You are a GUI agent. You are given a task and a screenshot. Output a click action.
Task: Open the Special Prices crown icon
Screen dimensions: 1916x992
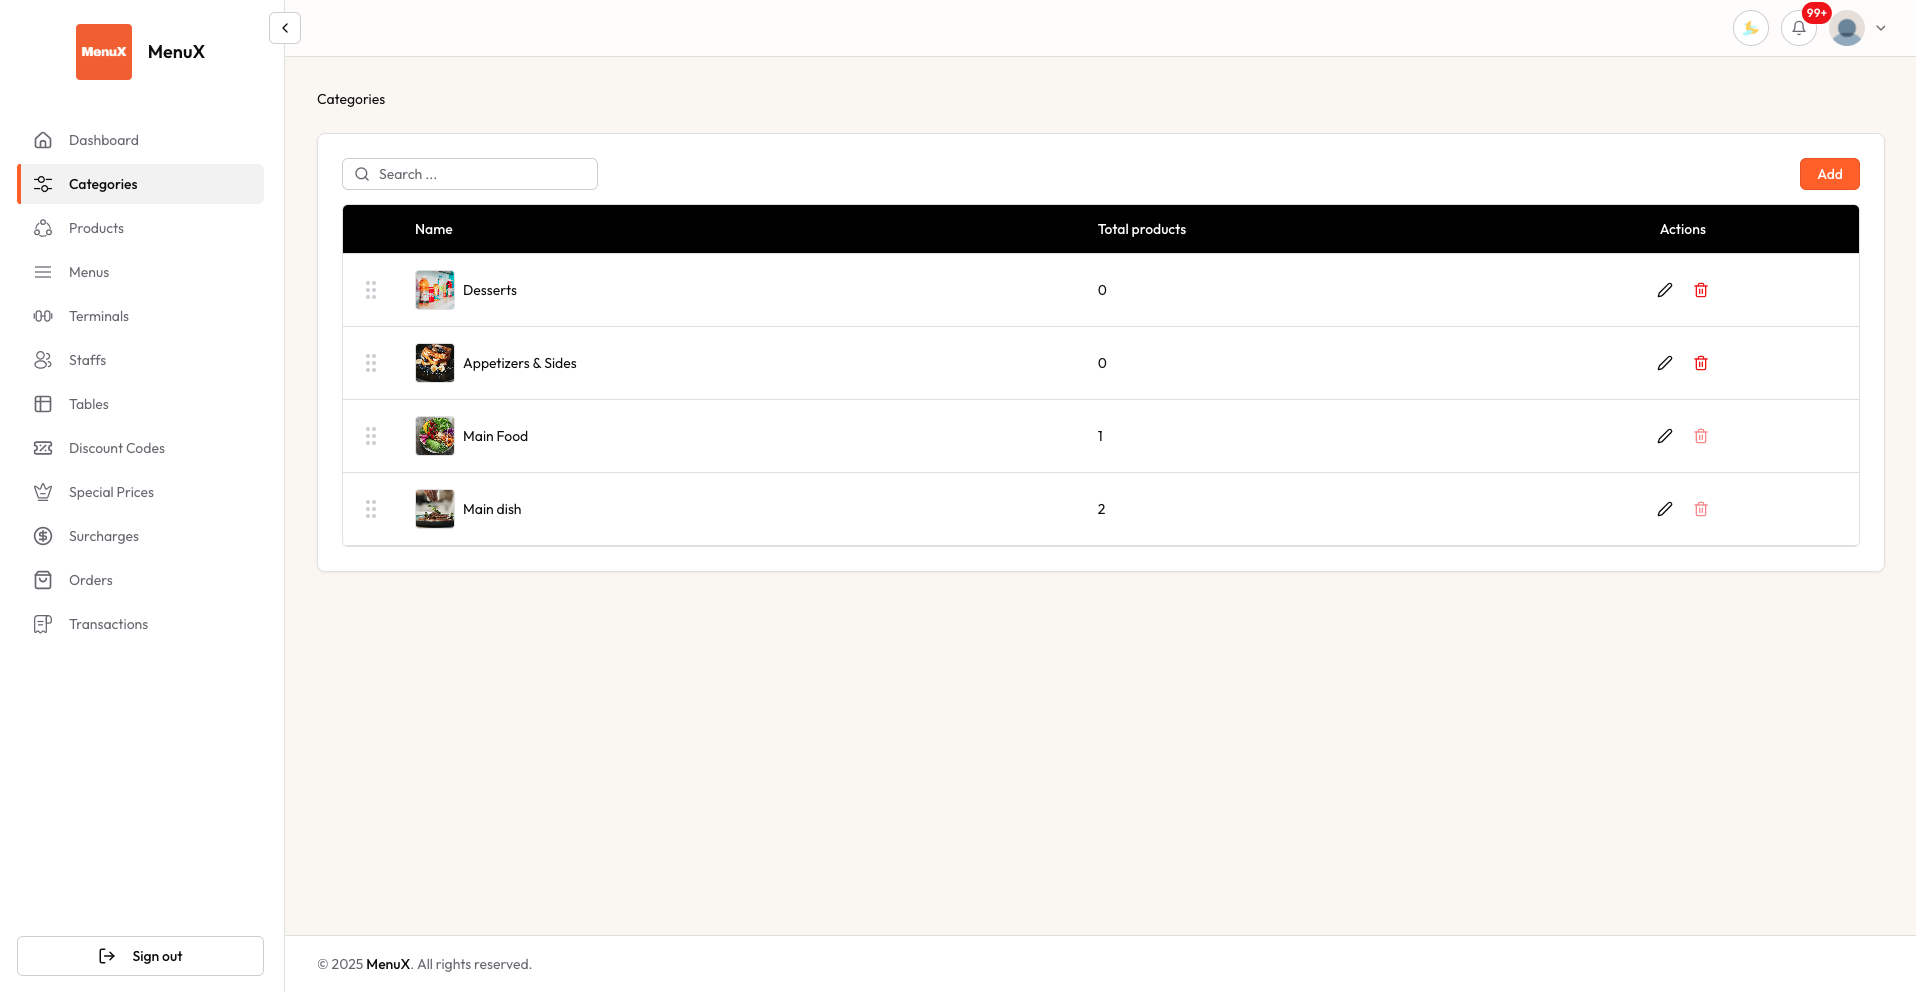pos(43,492)
